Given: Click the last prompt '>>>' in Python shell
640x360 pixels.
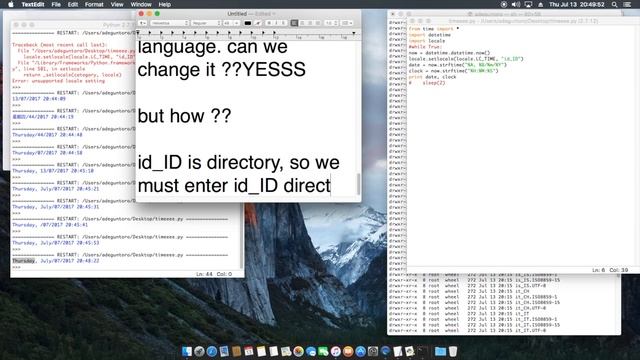Looking at the screenshot, I should (16, 267).
